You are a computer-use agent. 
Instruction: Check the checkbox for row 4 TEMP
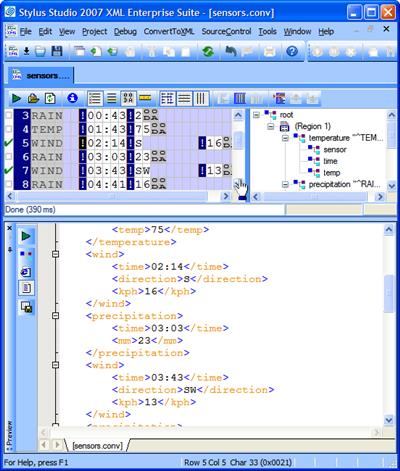coord(9,129)
